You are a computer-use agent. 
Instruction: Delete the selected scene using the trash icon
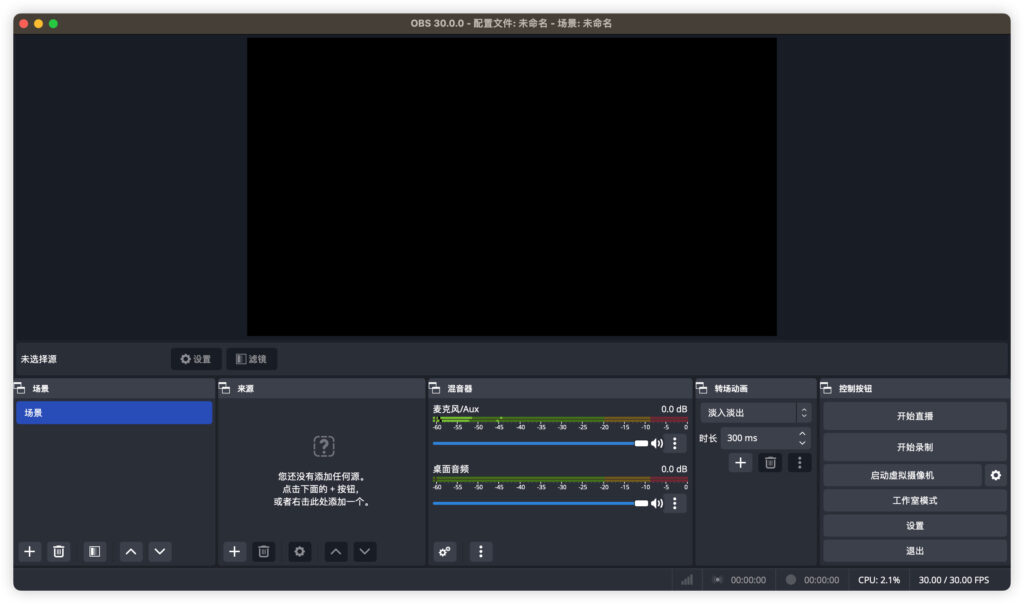coord(59,551)
